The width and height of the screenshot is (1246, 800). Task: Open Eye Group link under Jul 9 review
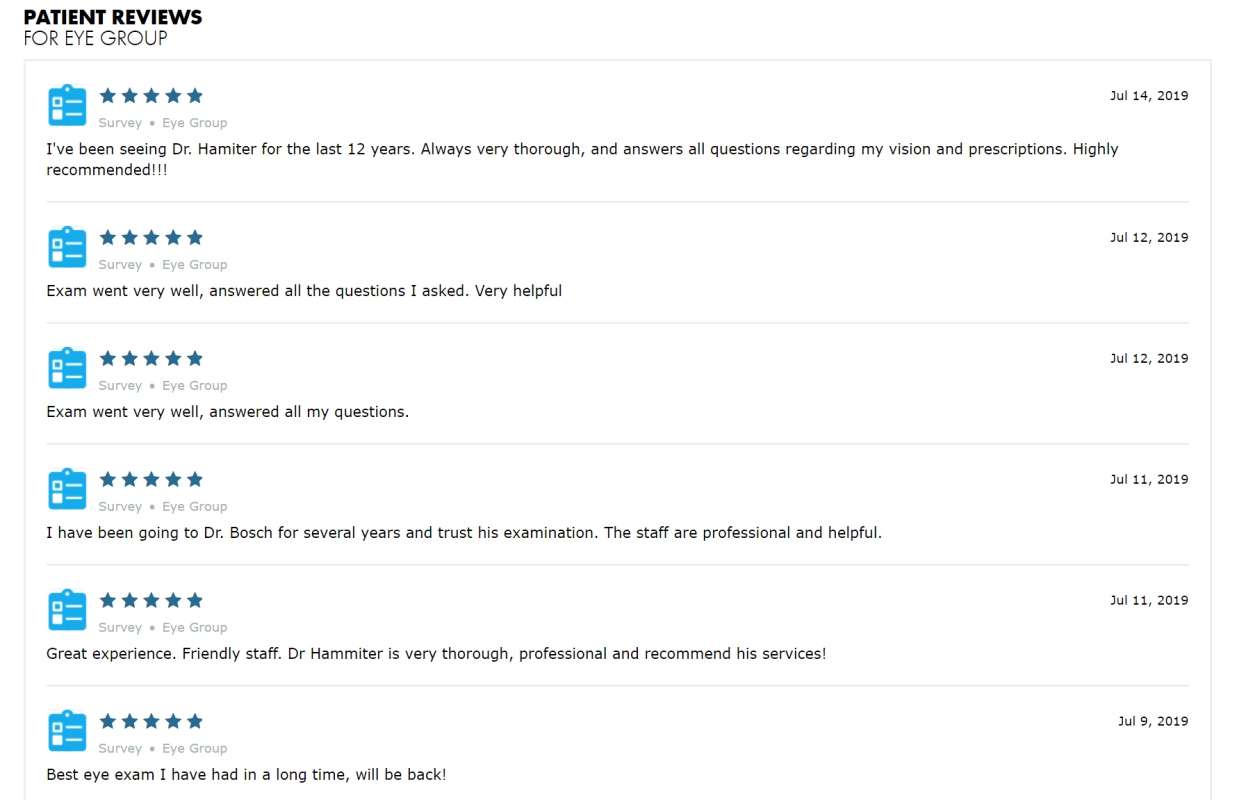195,748
